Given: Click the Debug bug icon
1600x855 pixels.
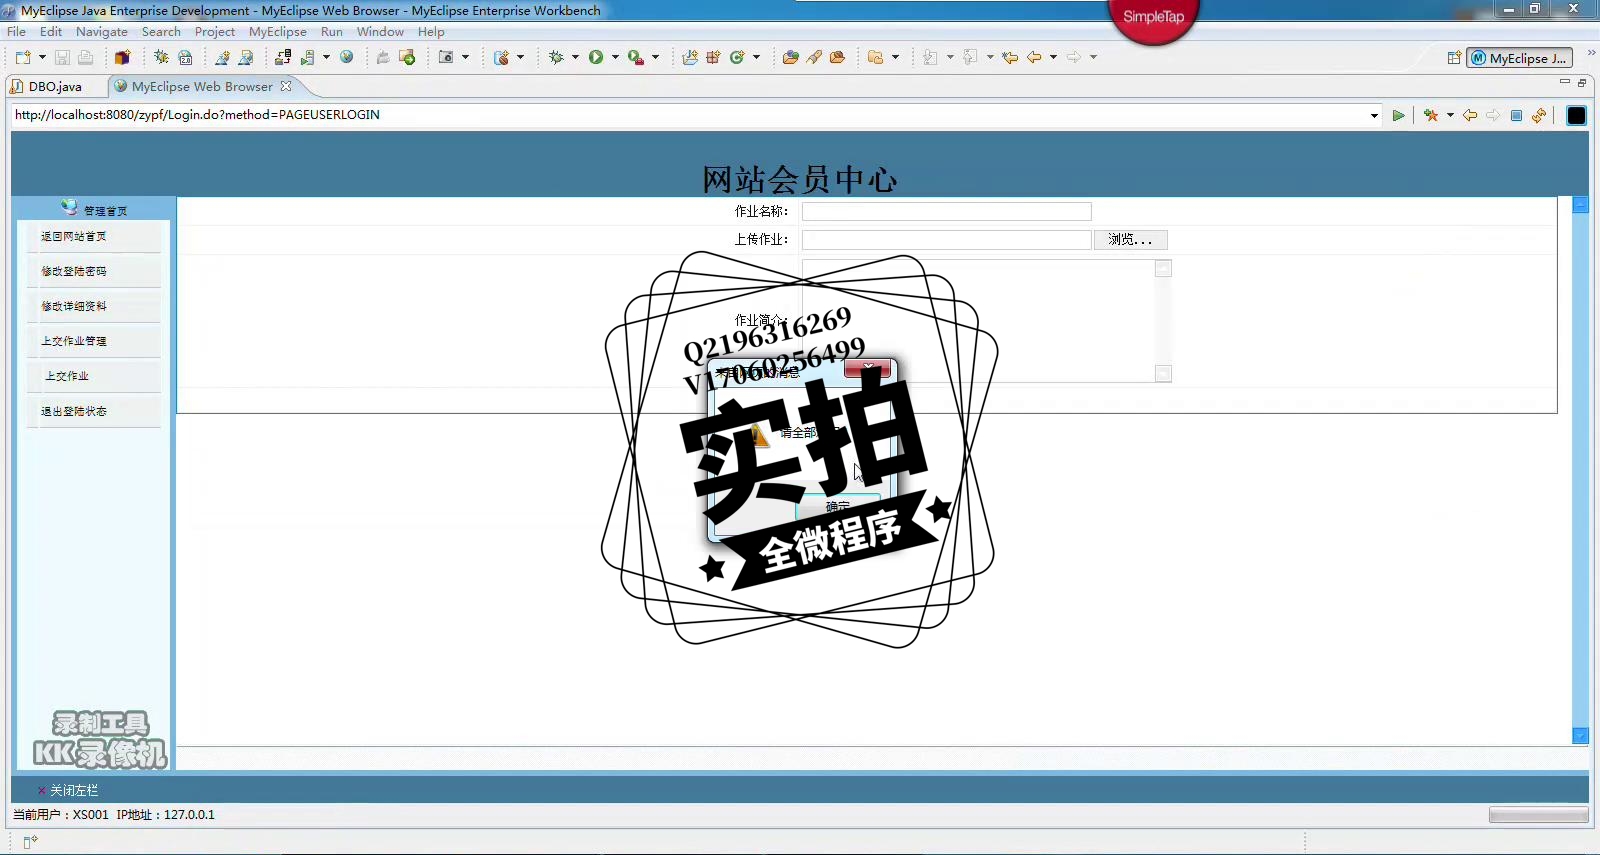Looking at the screenshot, I should coord(557,57).
